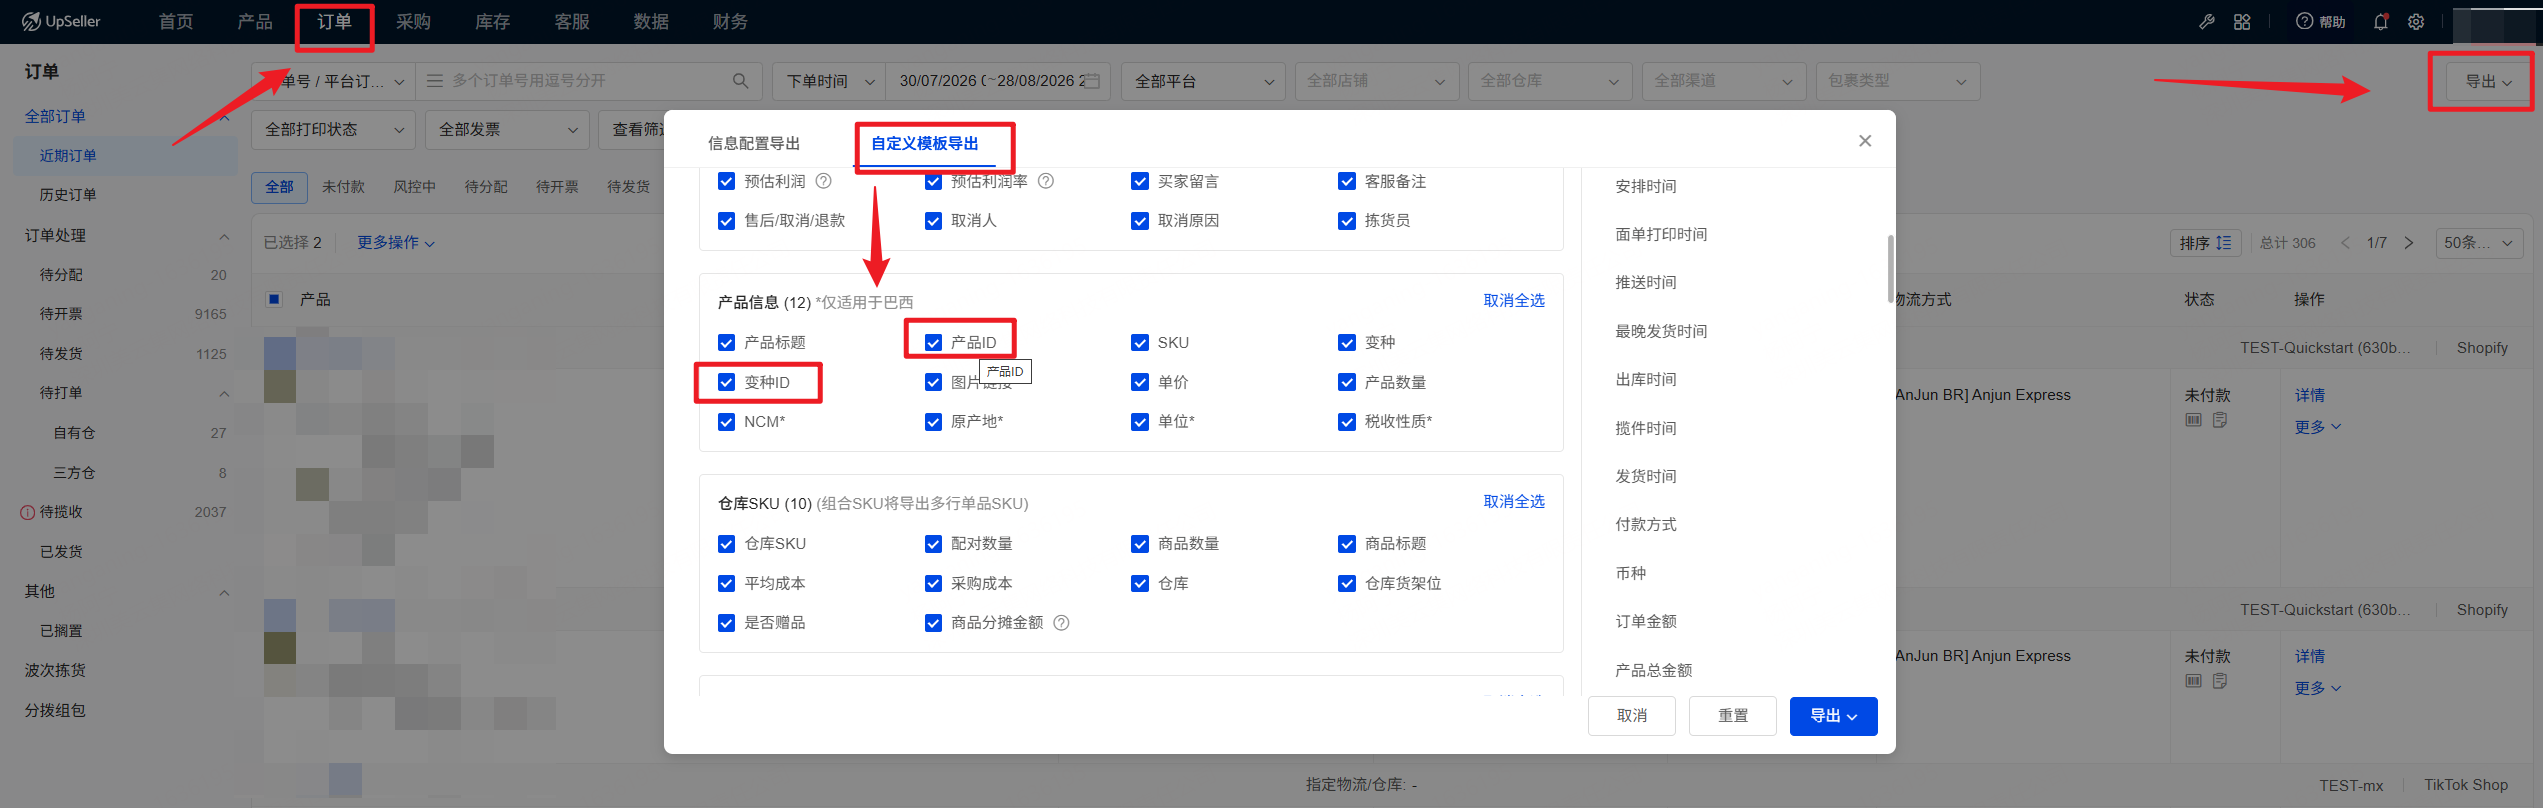Open the wrench tools icon
The height and width of the screenshot is (808, 2543).
coord(2207,21)
